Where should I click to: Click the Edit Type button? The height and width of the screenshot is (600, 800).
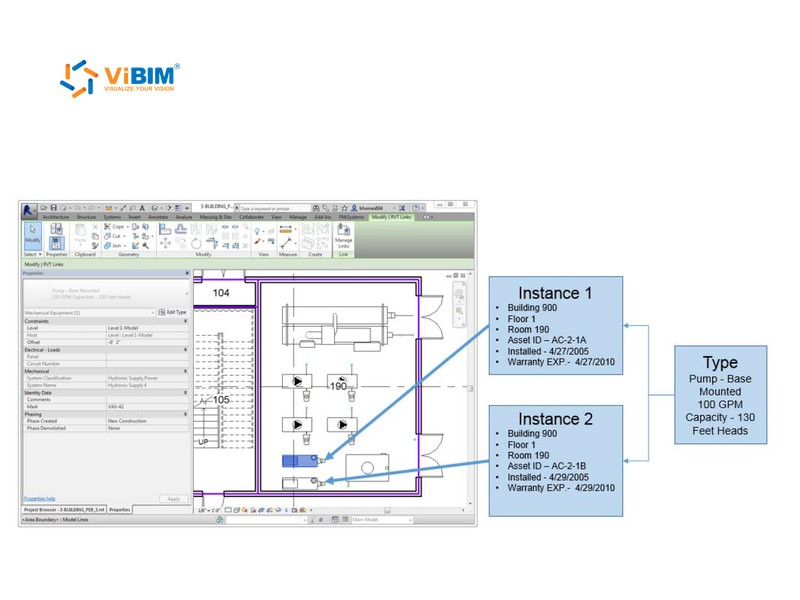click(172, 312)
